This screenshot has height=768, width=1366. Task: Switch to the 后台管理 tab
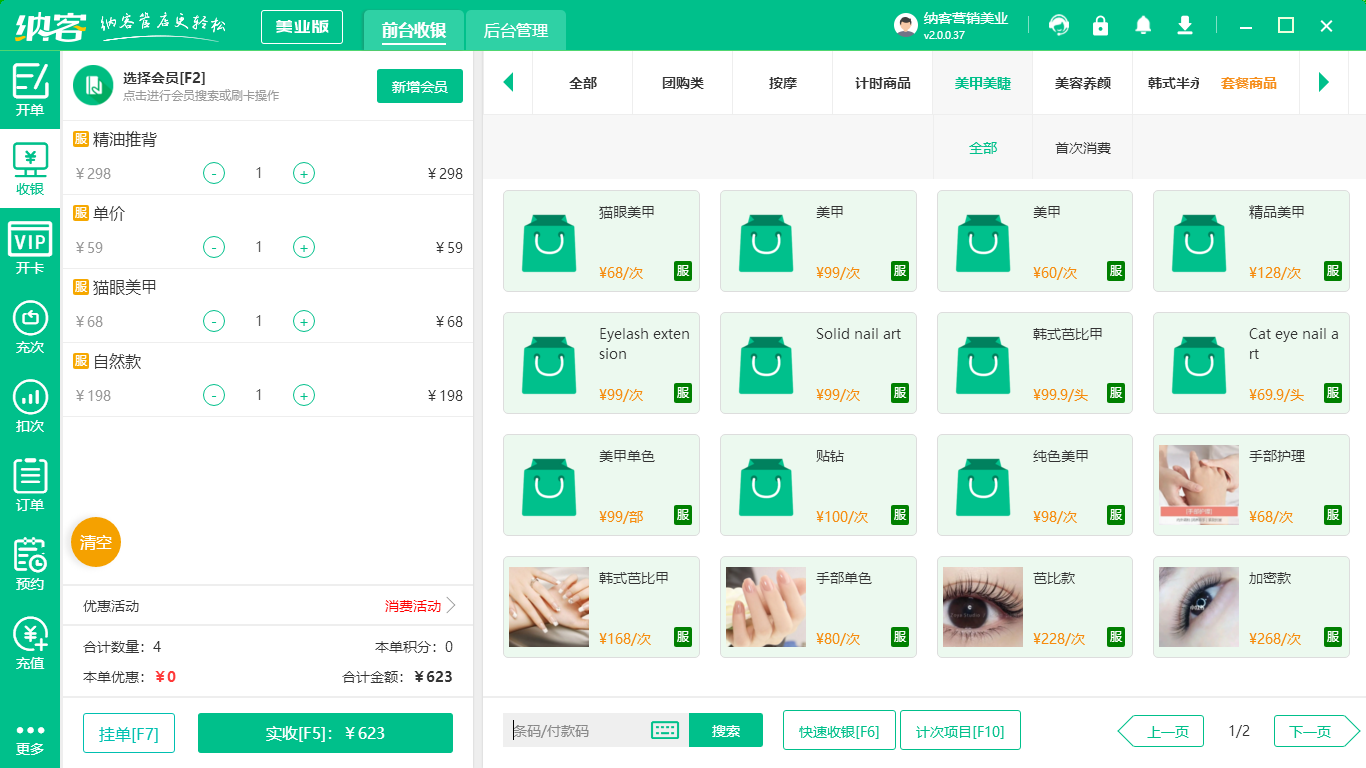[516, 31]
